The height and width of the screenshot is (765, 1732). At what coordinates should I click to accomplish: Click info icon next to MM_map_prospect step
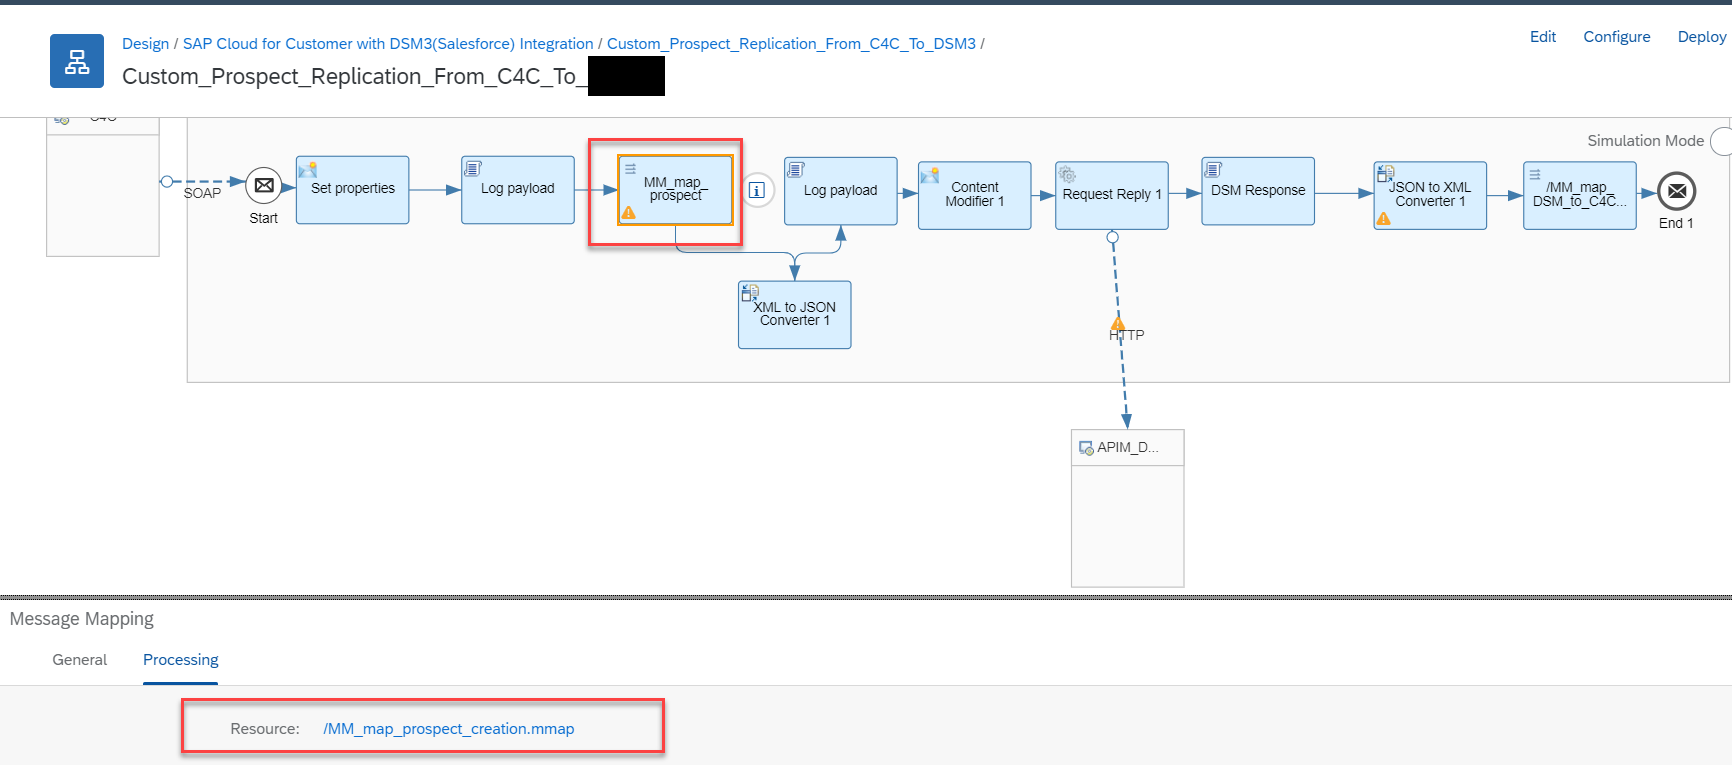coord(757,190)
